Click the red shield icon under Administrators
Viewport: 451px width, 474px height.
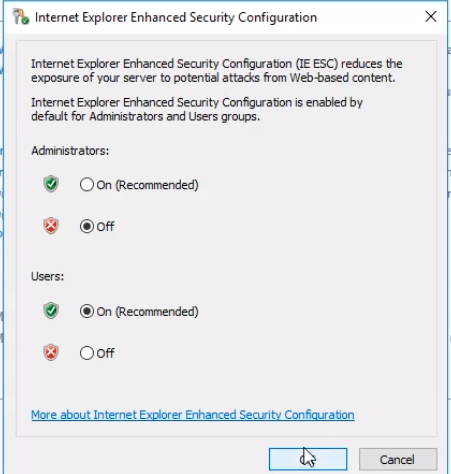point(51,226)
